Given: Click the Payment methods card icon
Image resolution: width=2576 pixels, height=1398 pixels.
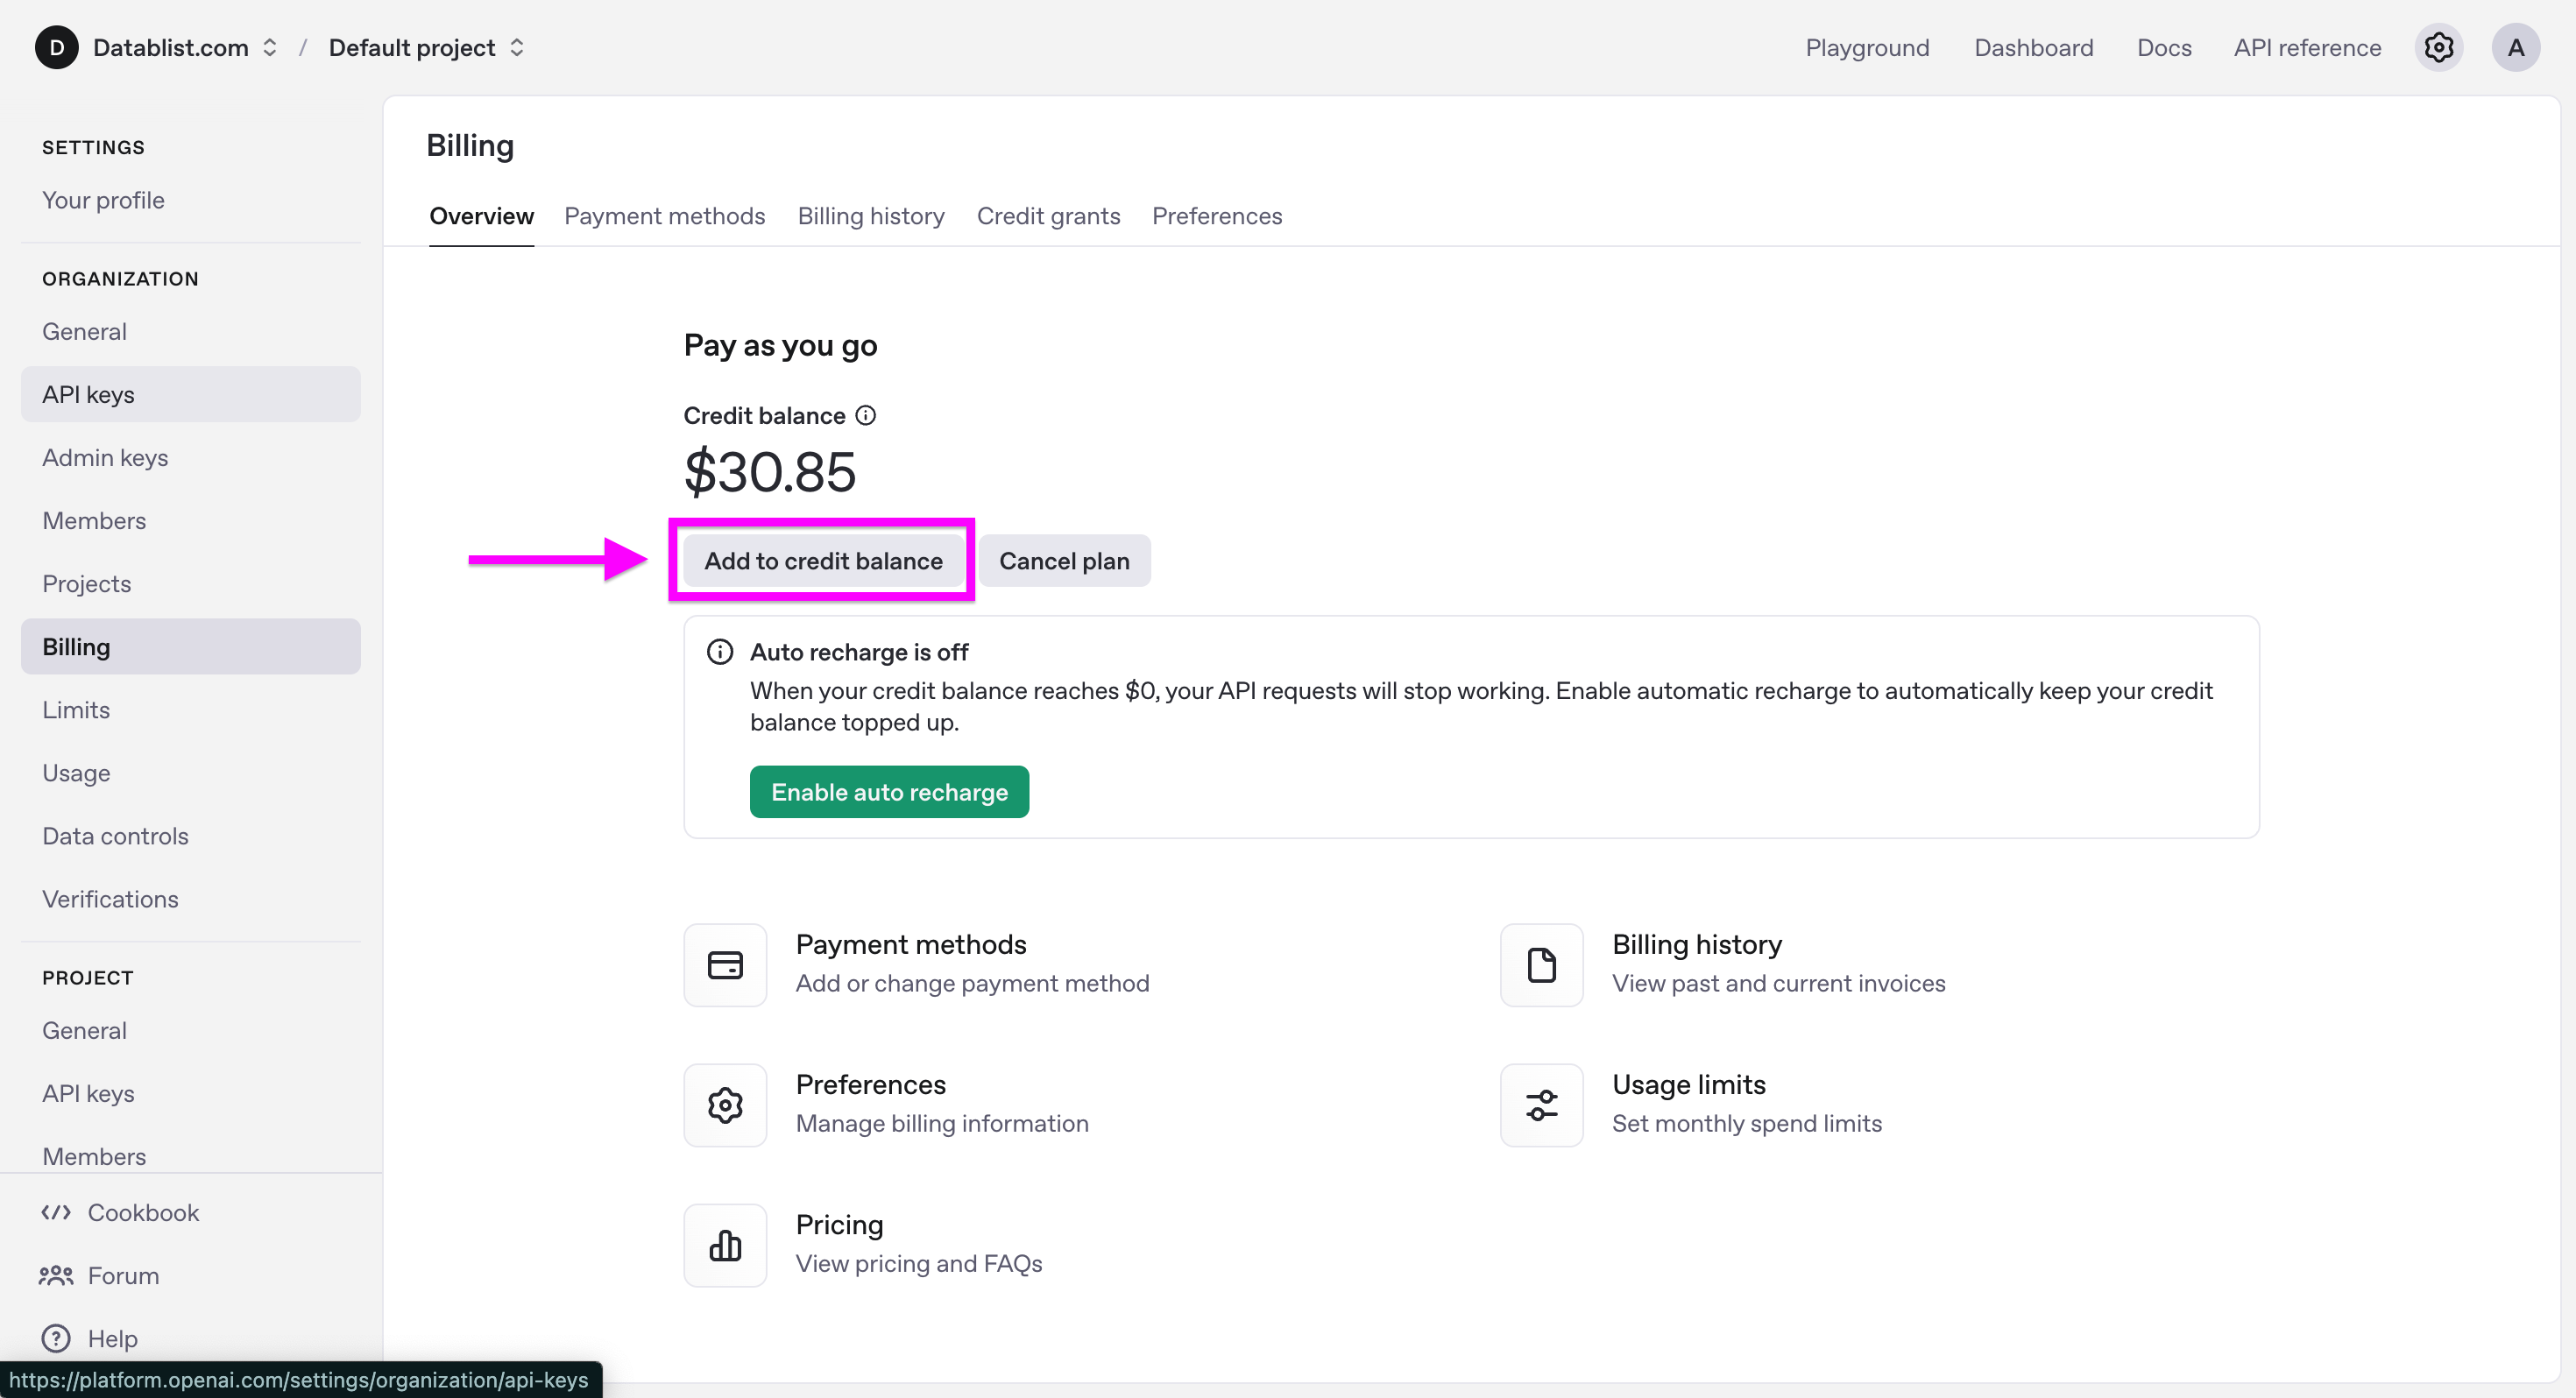Looking at the screenshot, I should 725,964.
